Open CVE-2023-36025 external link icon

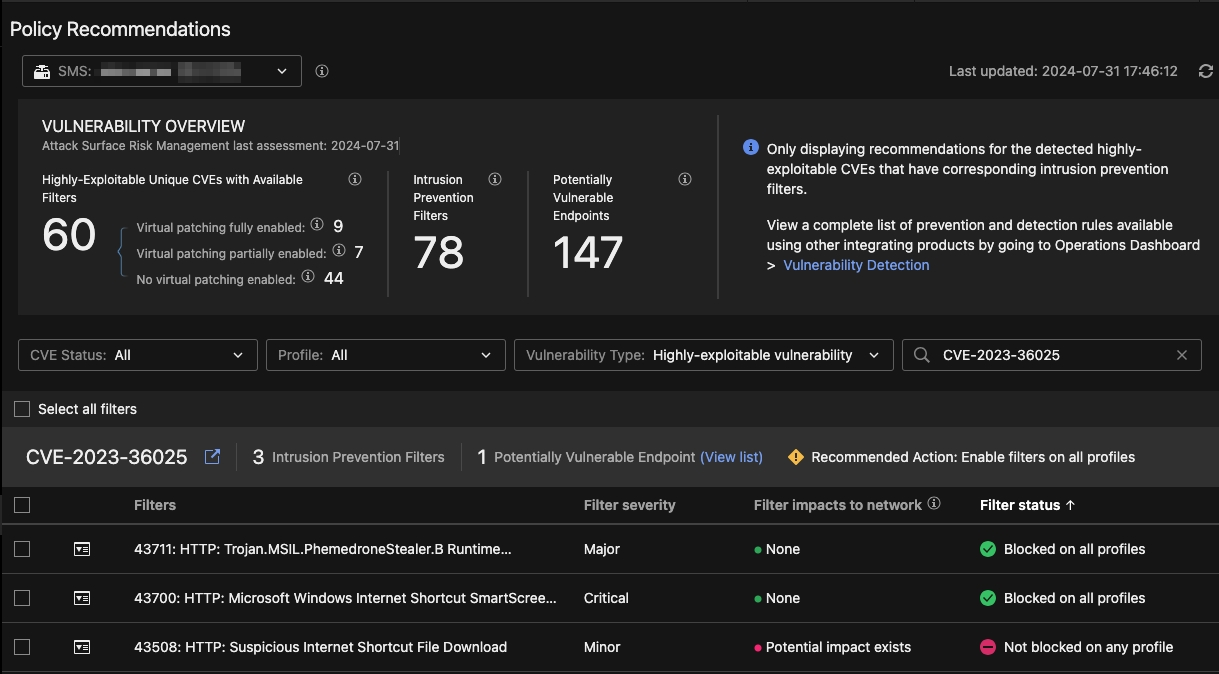[212, 457]
